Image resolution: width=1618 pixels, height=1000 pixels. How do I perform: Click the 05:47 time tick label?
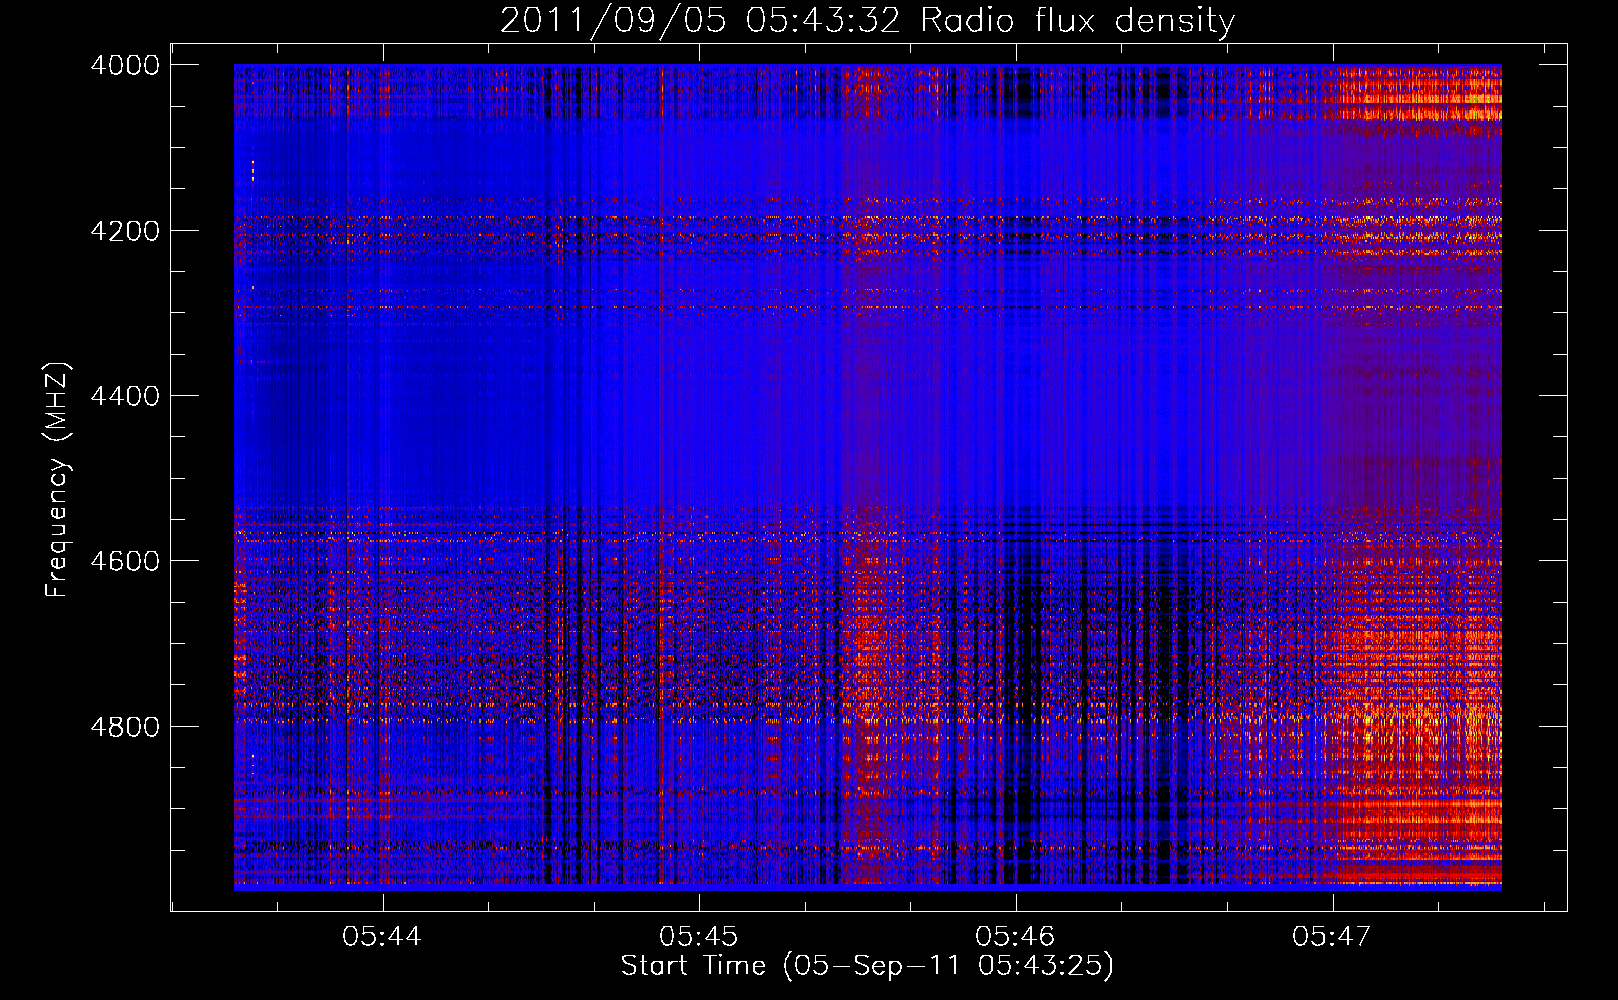click(1332, 936)
